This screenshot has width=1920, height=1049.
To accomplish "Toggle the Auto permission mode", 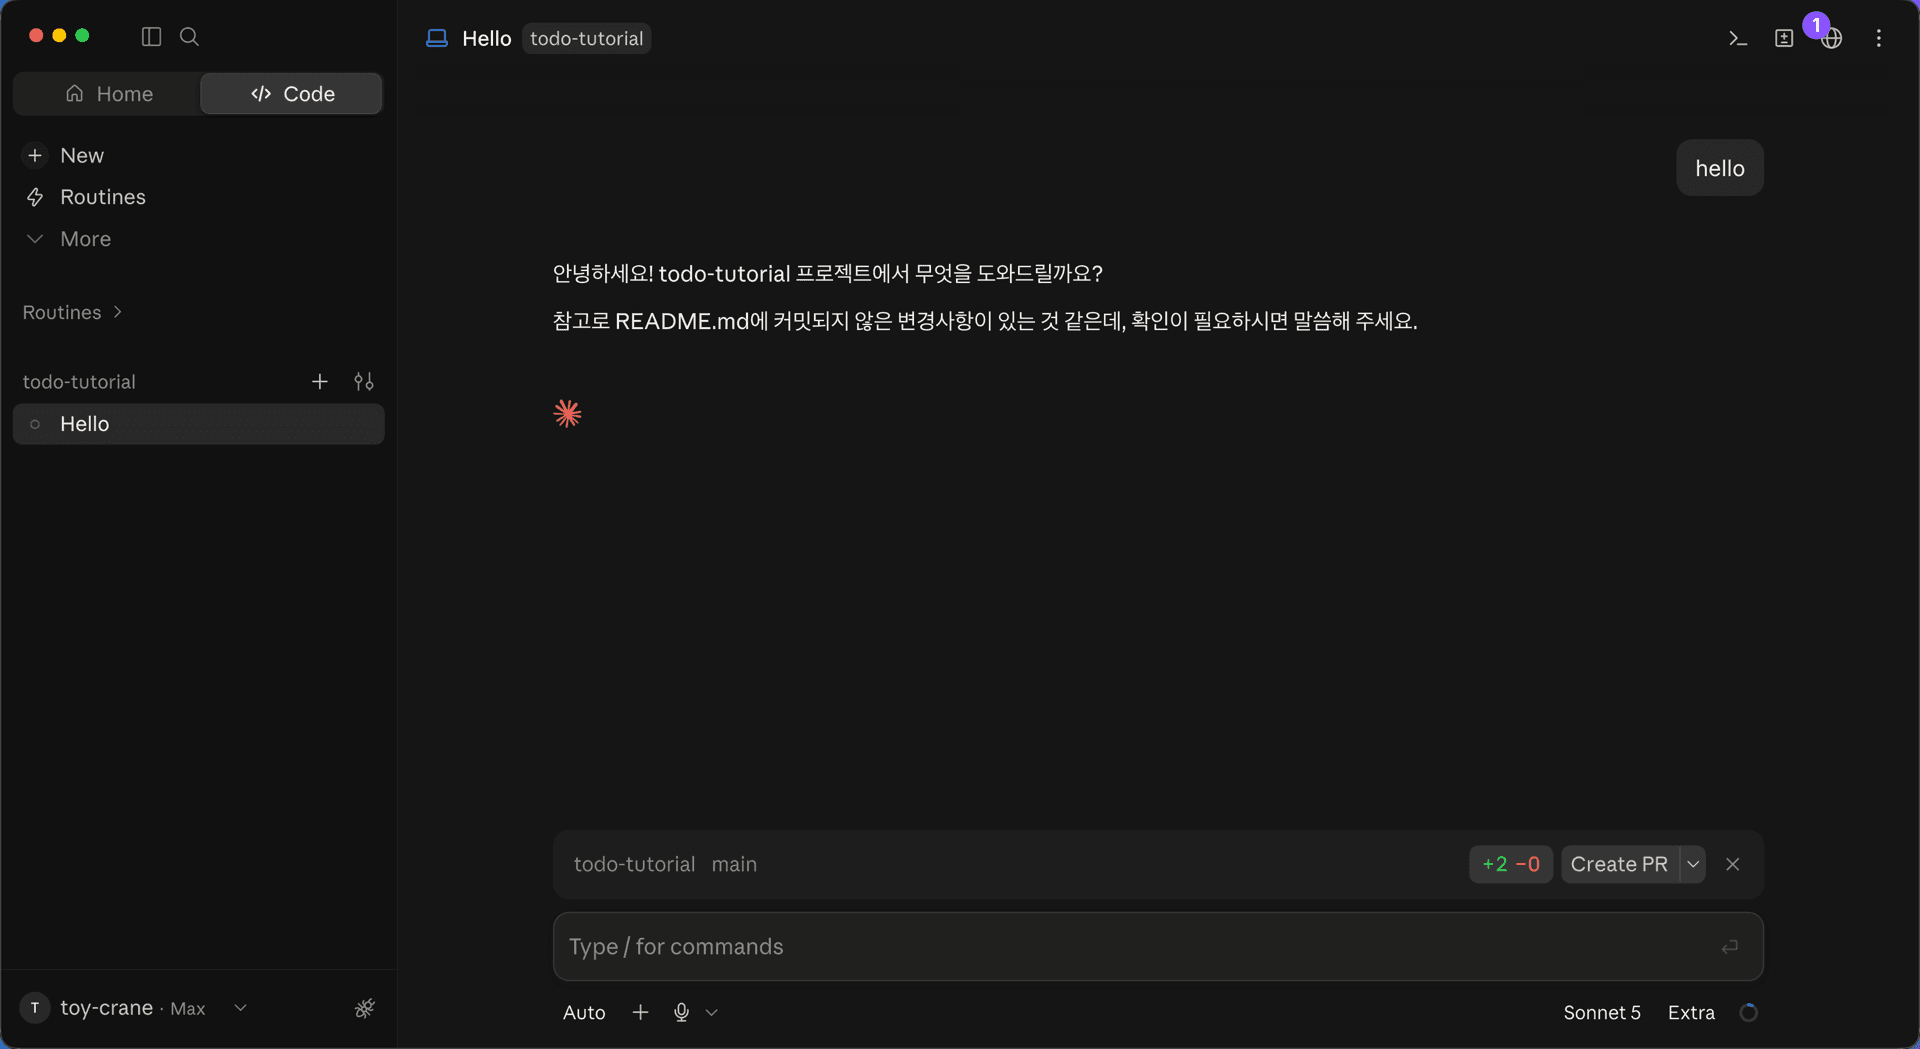I will (x=584, y=1013).
